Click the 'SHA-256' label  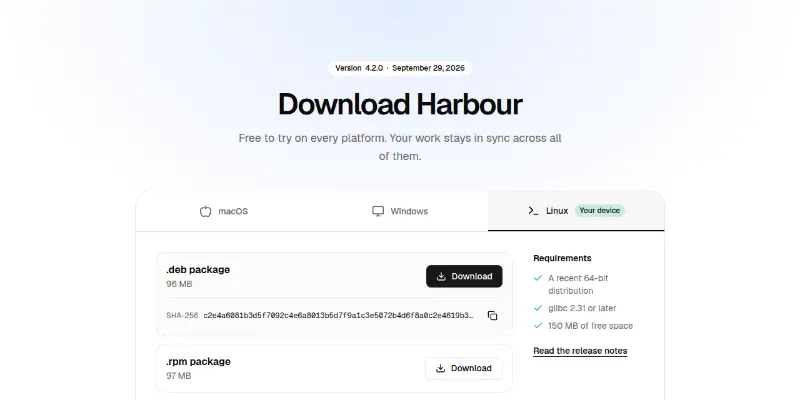pos(182,316)
